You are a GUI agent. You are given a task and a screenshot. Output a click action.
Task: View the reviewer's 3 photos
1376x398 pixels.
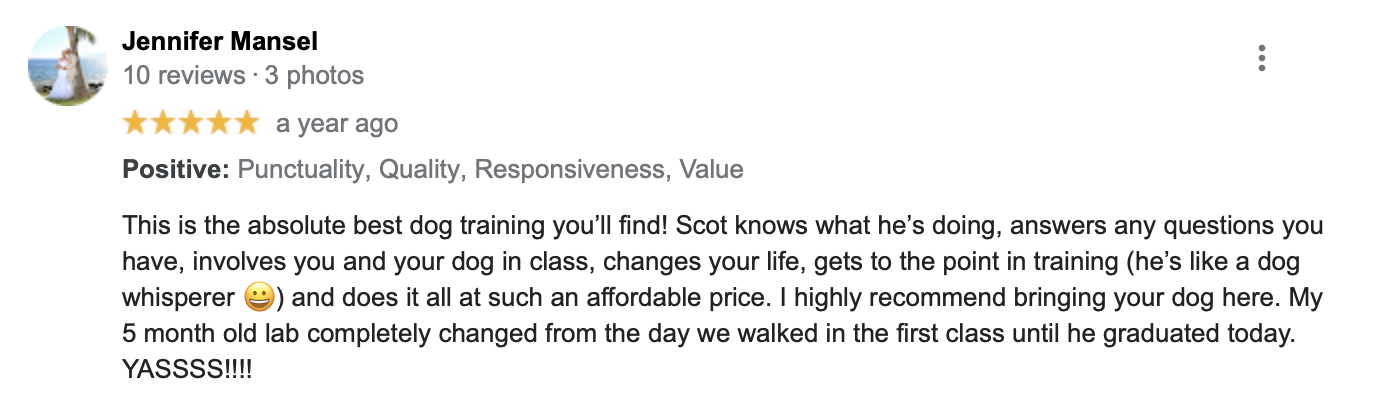(x=314, y=75)
